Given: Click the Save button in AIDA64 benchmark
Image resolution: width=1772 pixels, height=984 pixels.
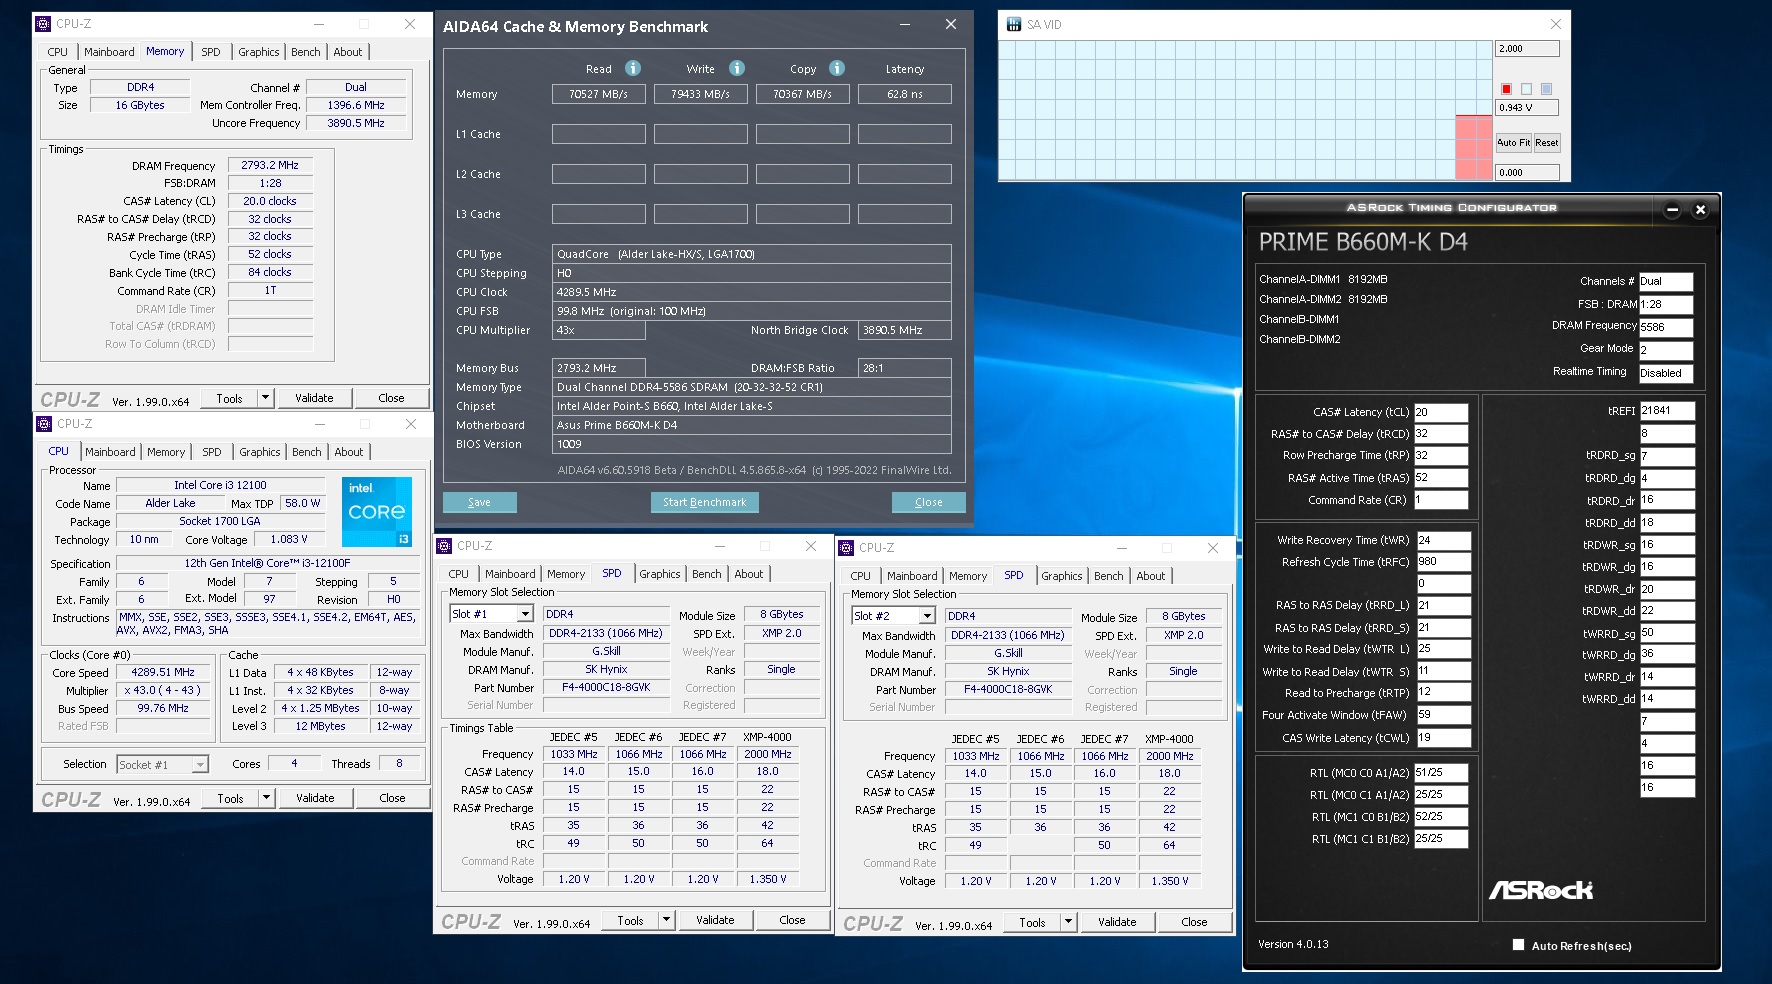Looking at the screenshot, I should [480, 502].
